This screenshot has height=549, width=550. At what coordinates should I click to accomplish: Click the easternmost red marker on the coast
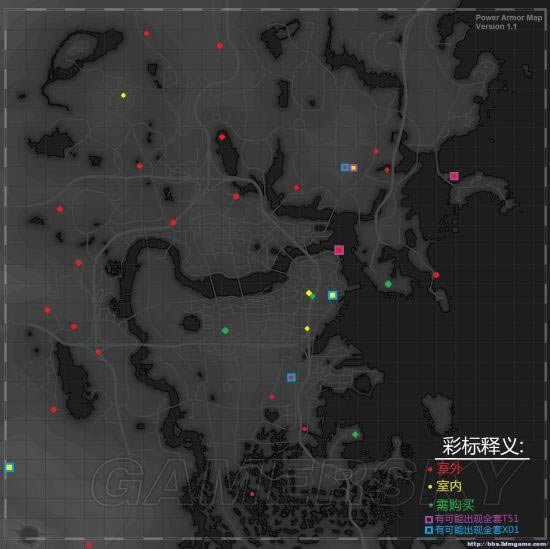[x=436, y=275]
